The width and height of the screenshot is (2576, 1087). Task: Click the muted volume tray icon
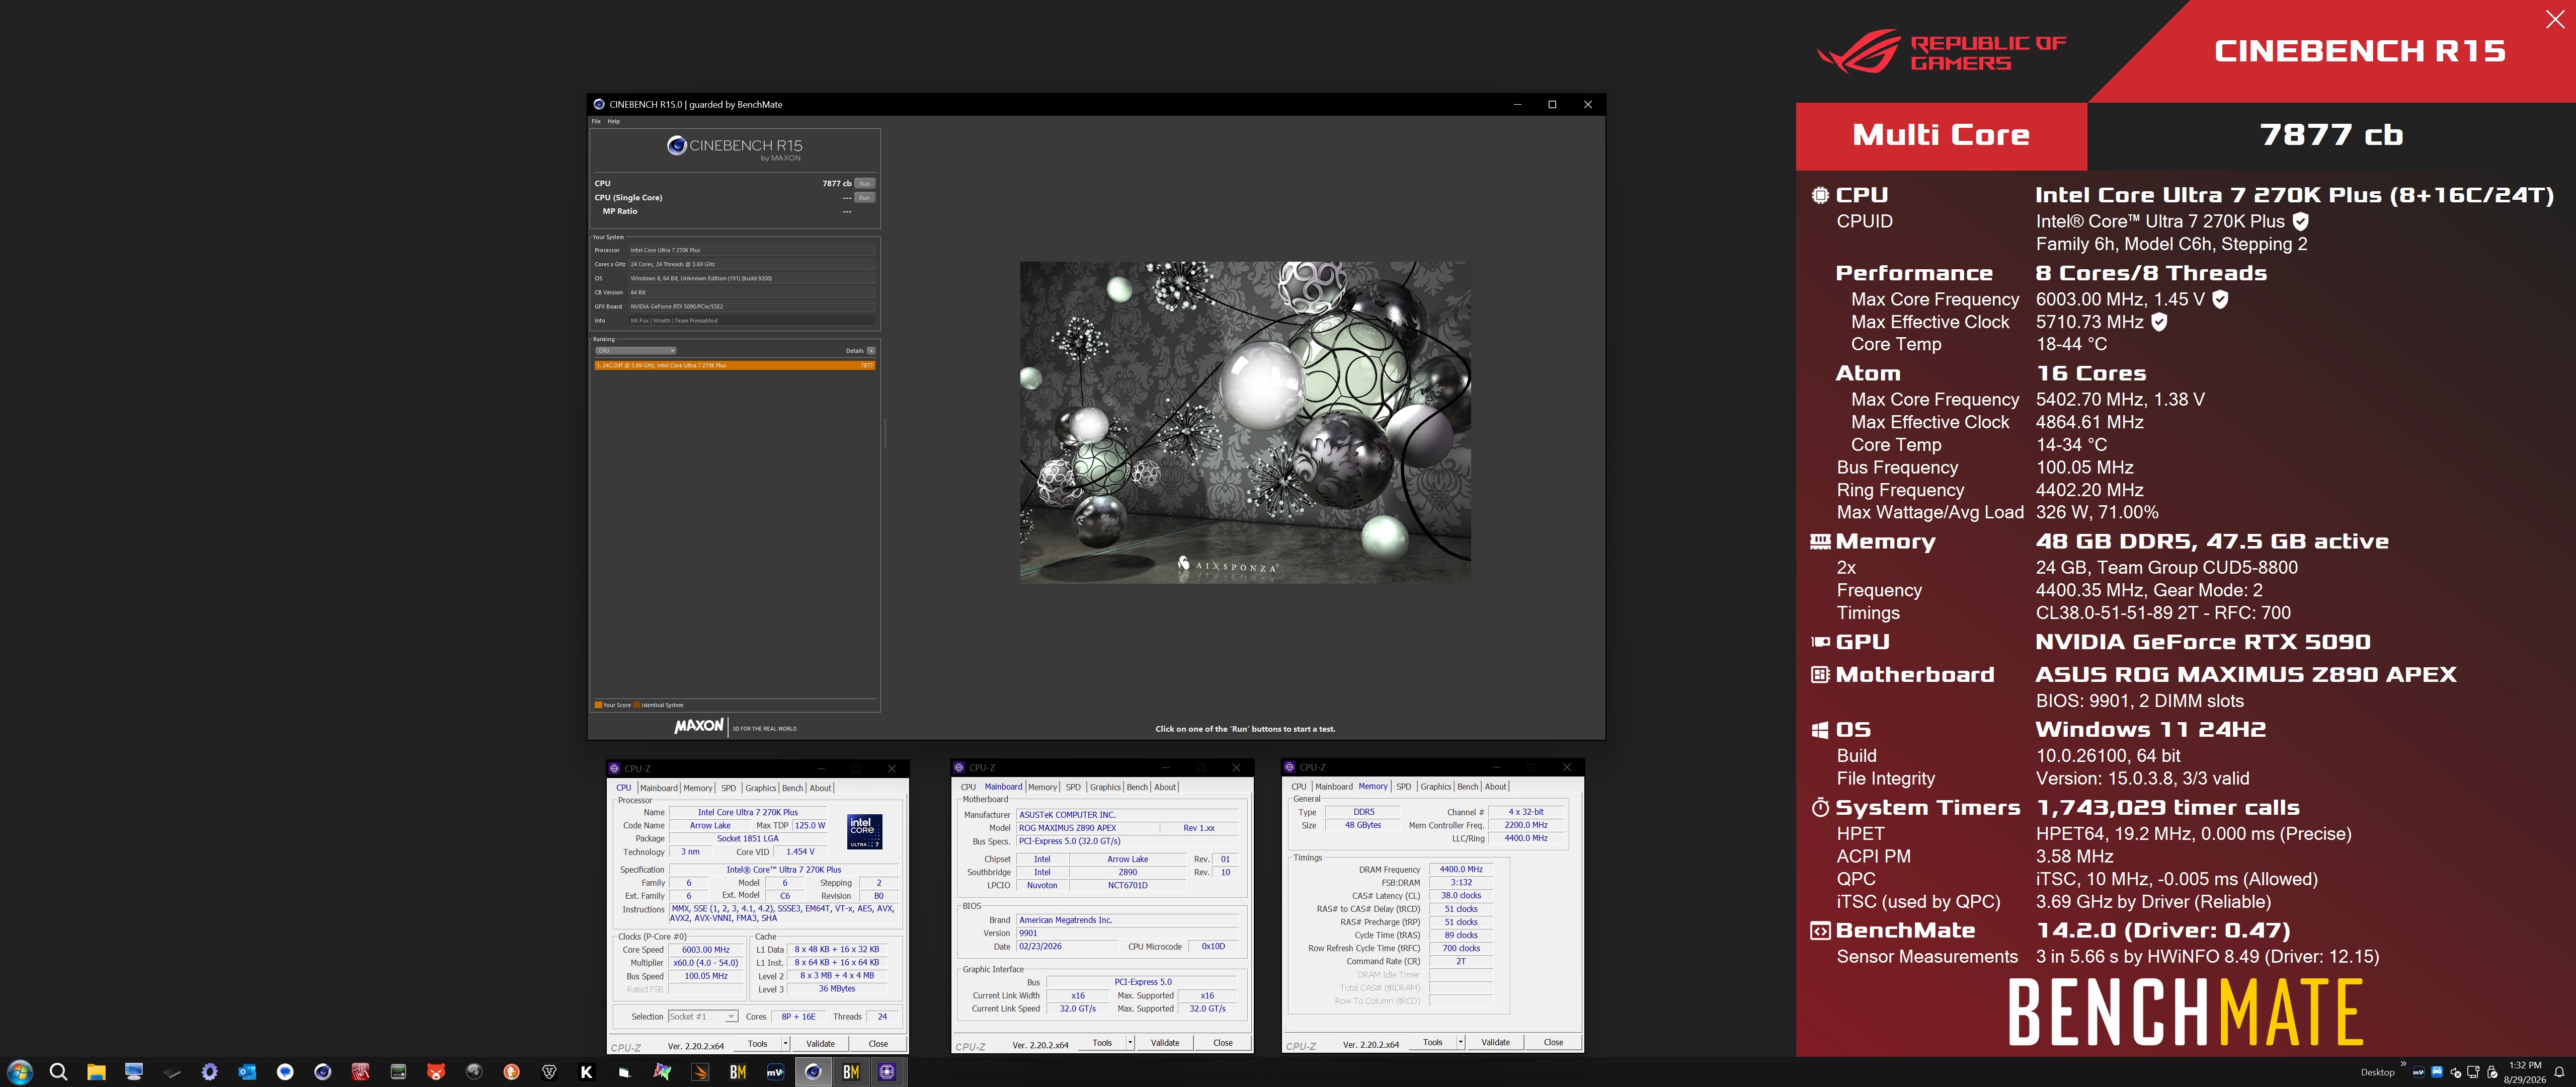tap(2455, 1072)
